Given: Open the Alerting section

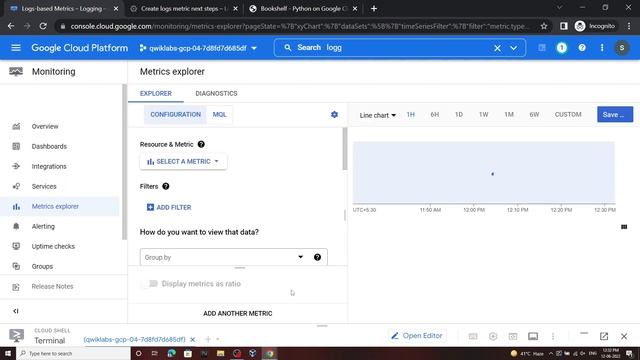Looking at the screenshot, I should (x=43, y=227).
